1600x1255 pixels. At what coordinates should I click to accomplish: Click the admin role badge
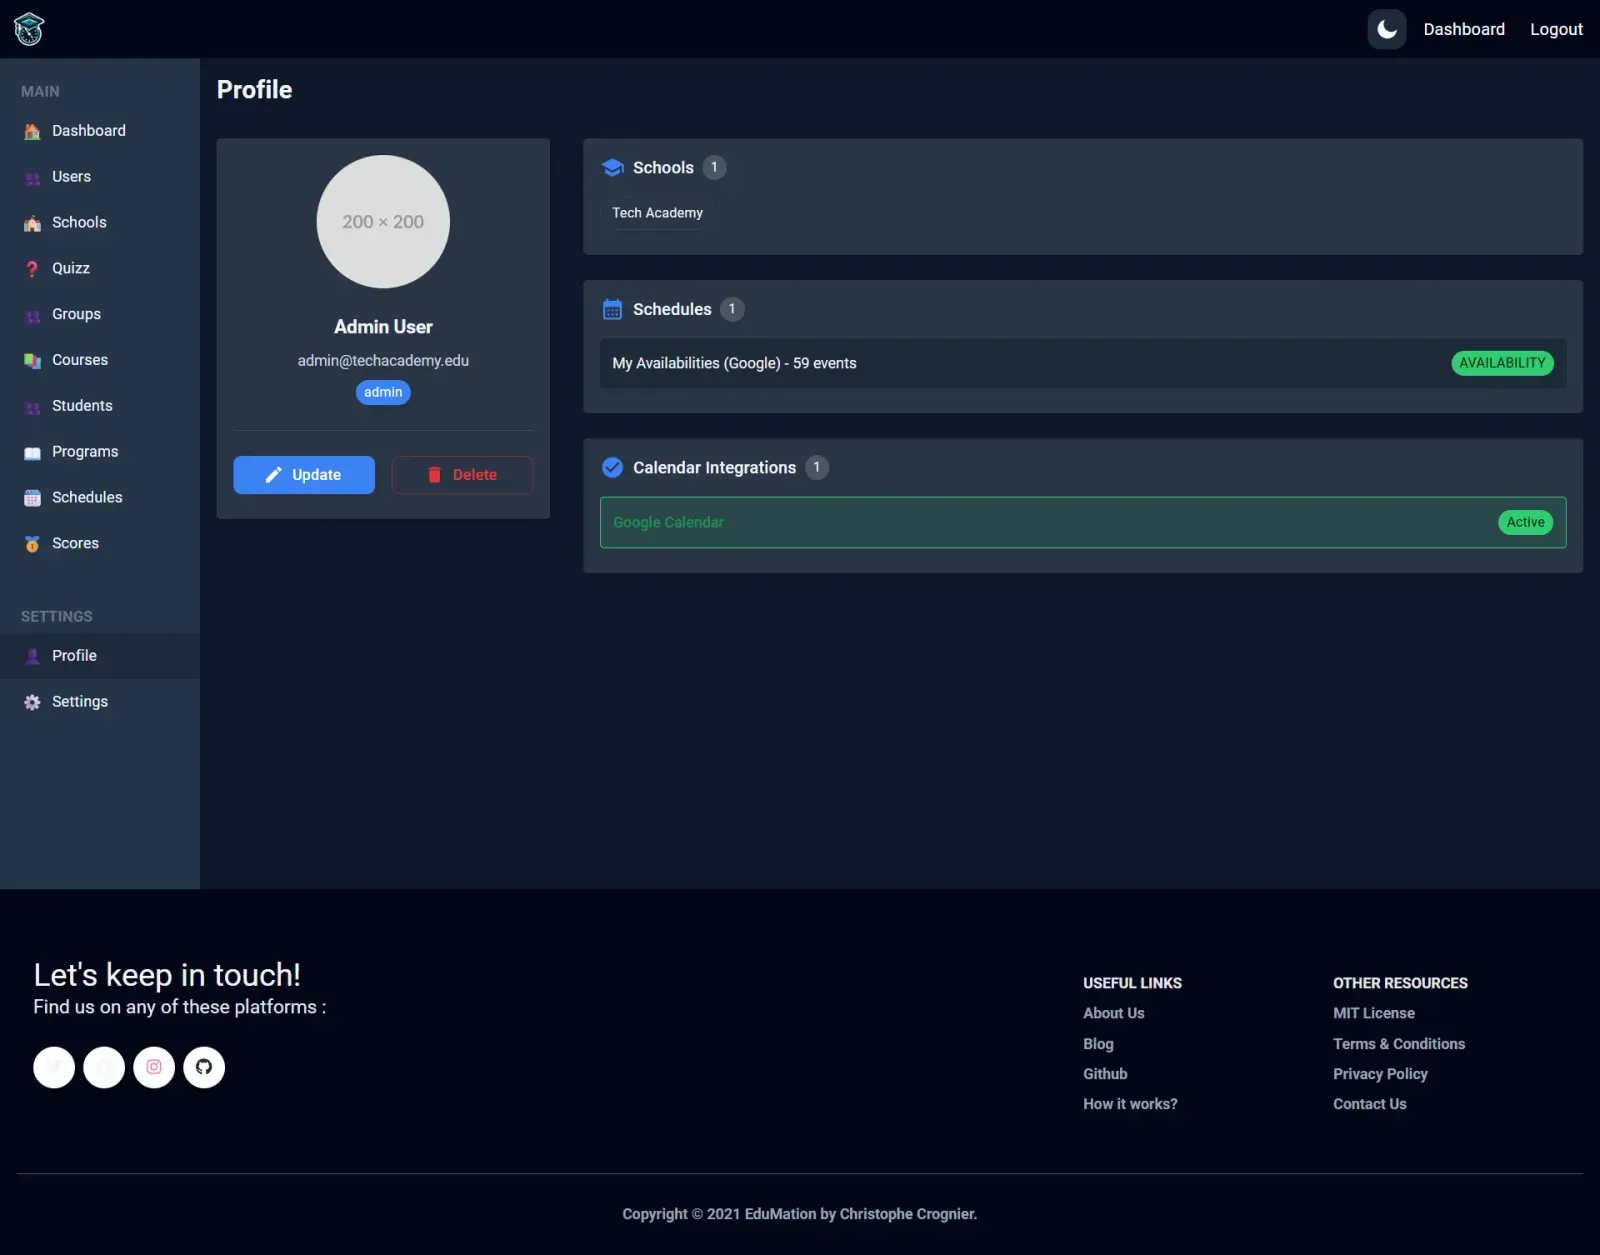click(x=383, y=392)
